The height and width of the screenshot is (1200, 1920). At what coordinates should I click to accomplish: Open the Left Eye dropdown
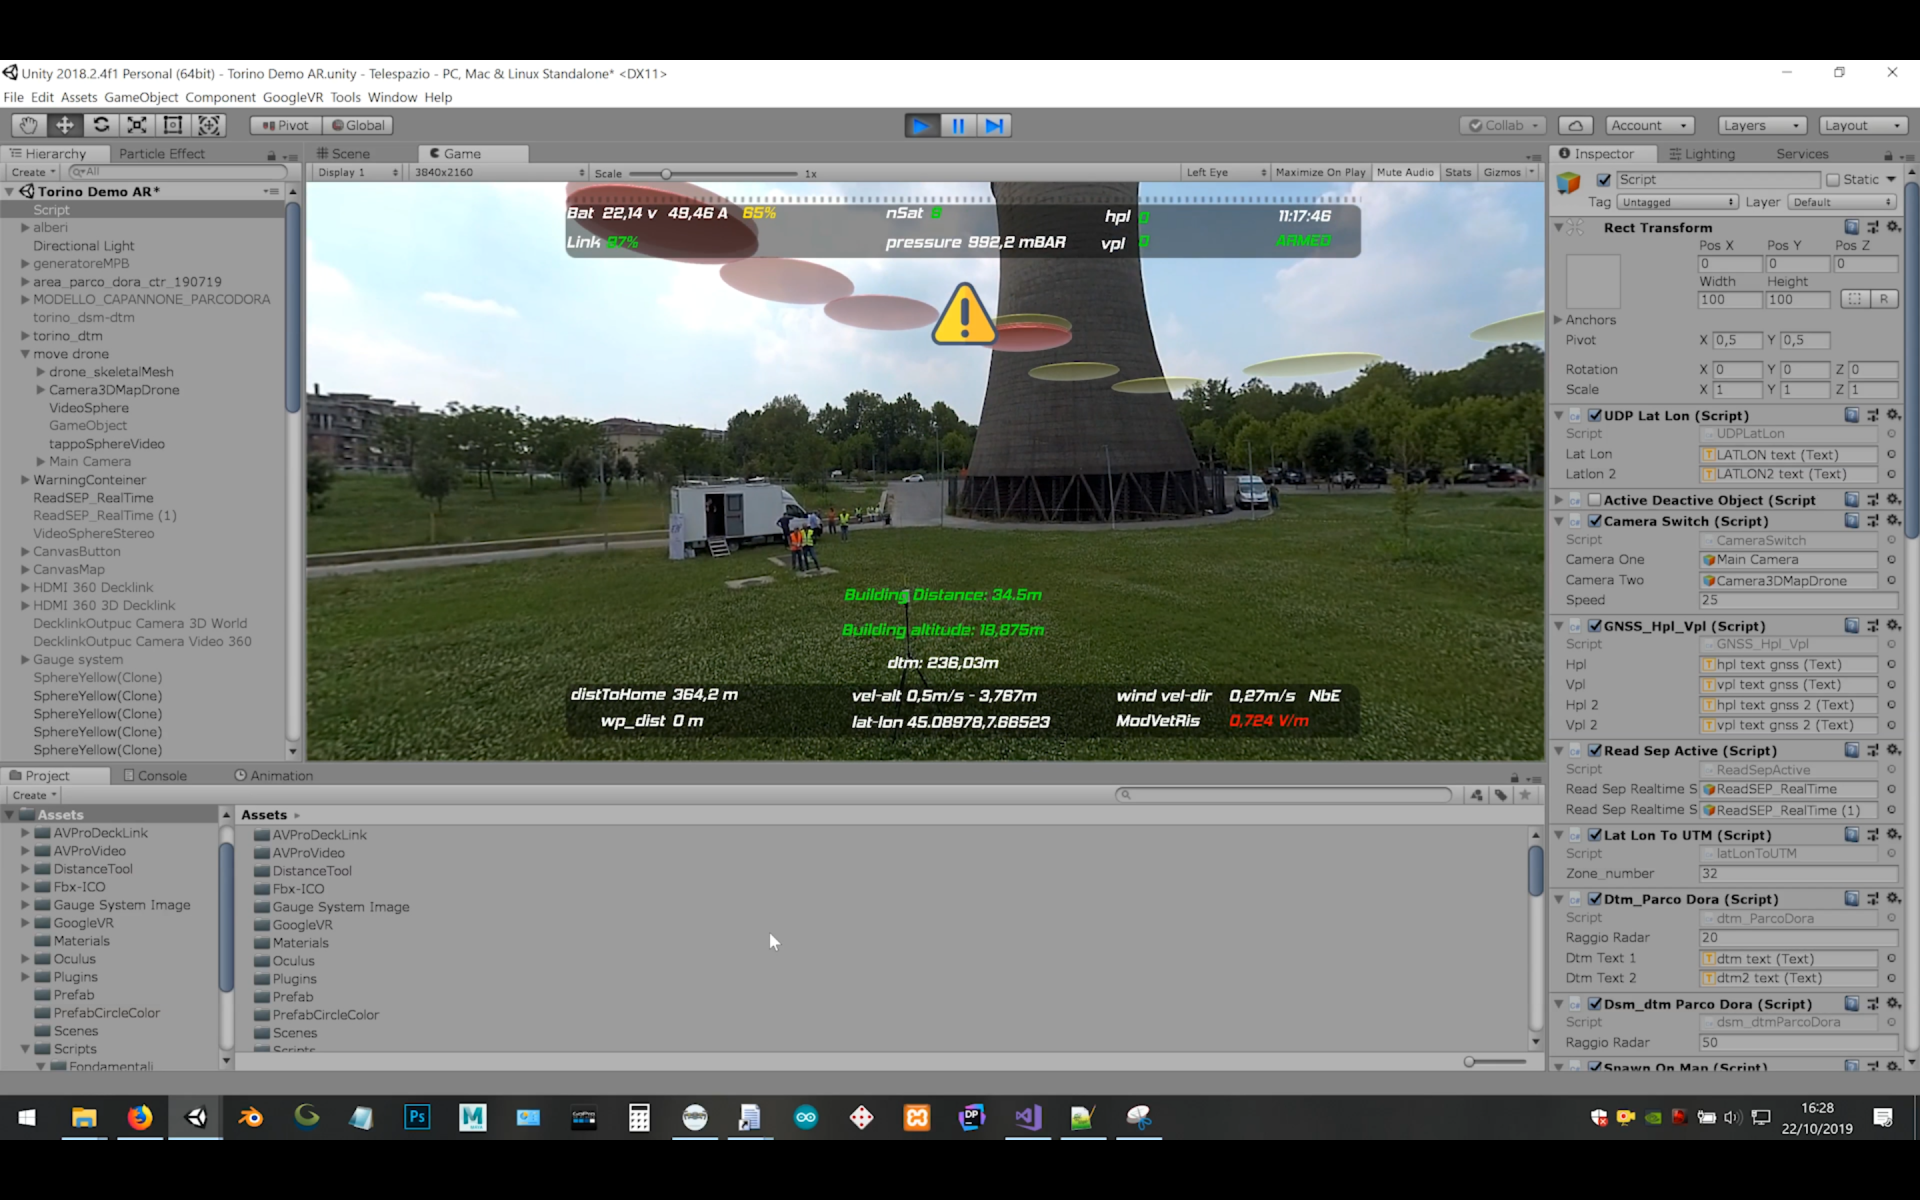point(1226,173)
